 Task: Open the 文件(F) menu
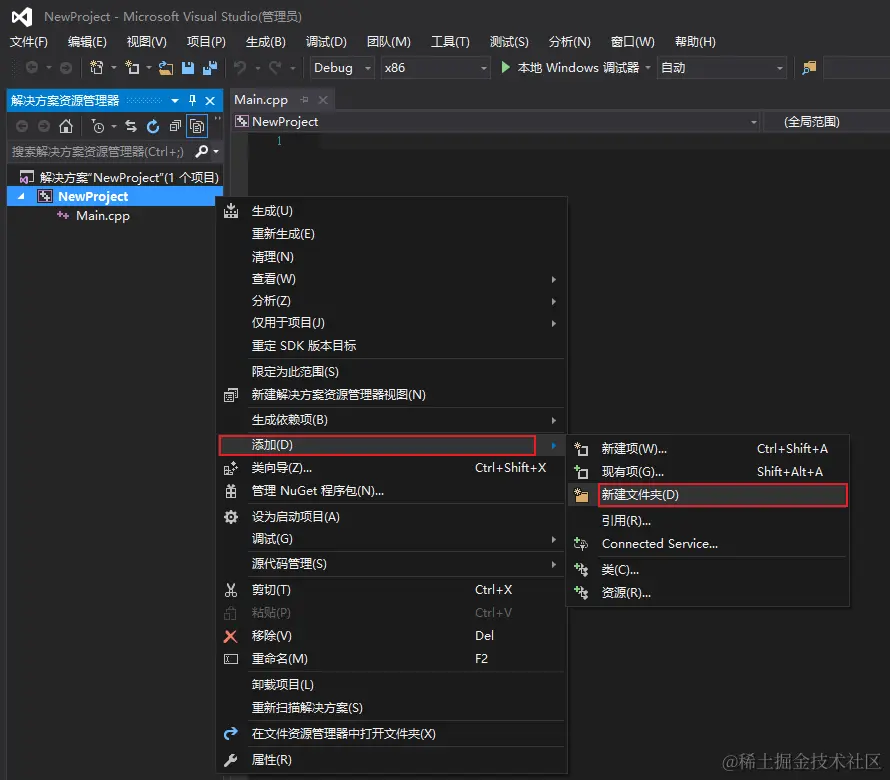click(29, 41)
